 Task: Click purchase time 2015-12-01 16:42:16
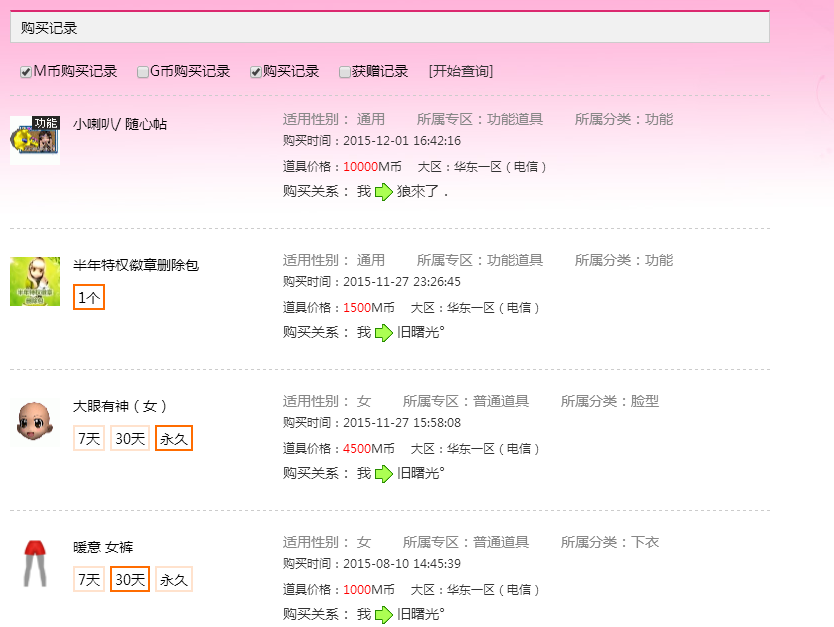pos(402,141)
